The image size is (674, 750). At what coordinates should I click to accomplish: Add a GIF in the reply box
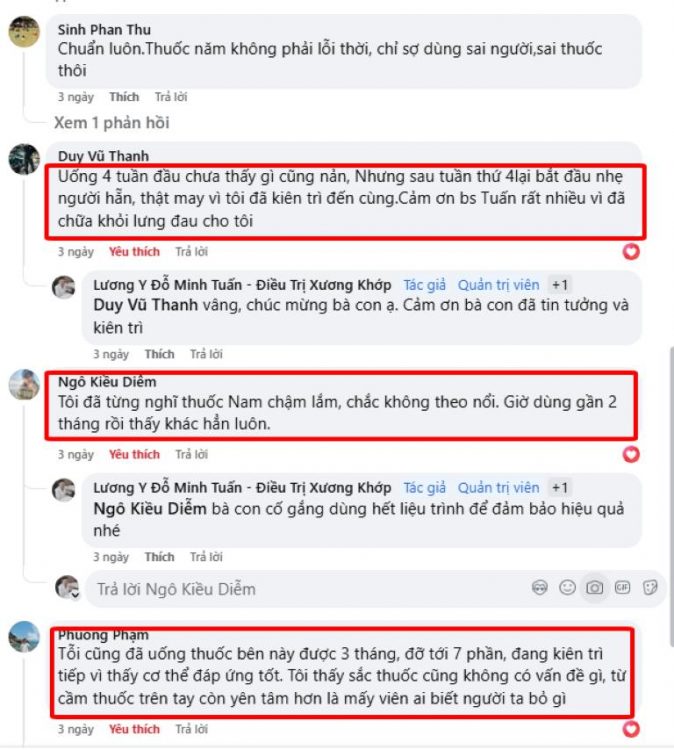(x=622, y=587)
